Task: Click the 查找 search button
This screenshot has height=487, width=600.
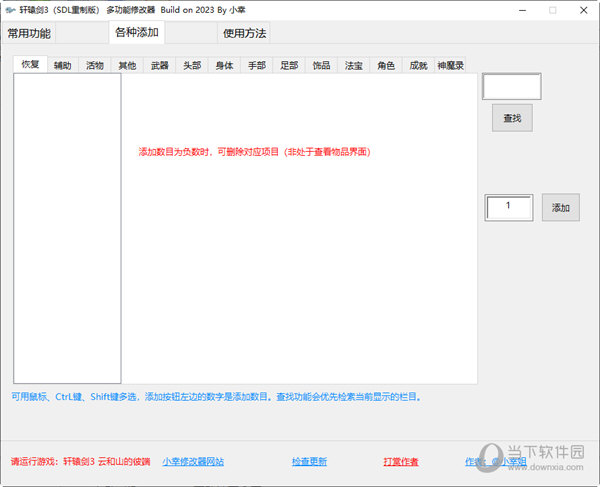Action: 512,118
